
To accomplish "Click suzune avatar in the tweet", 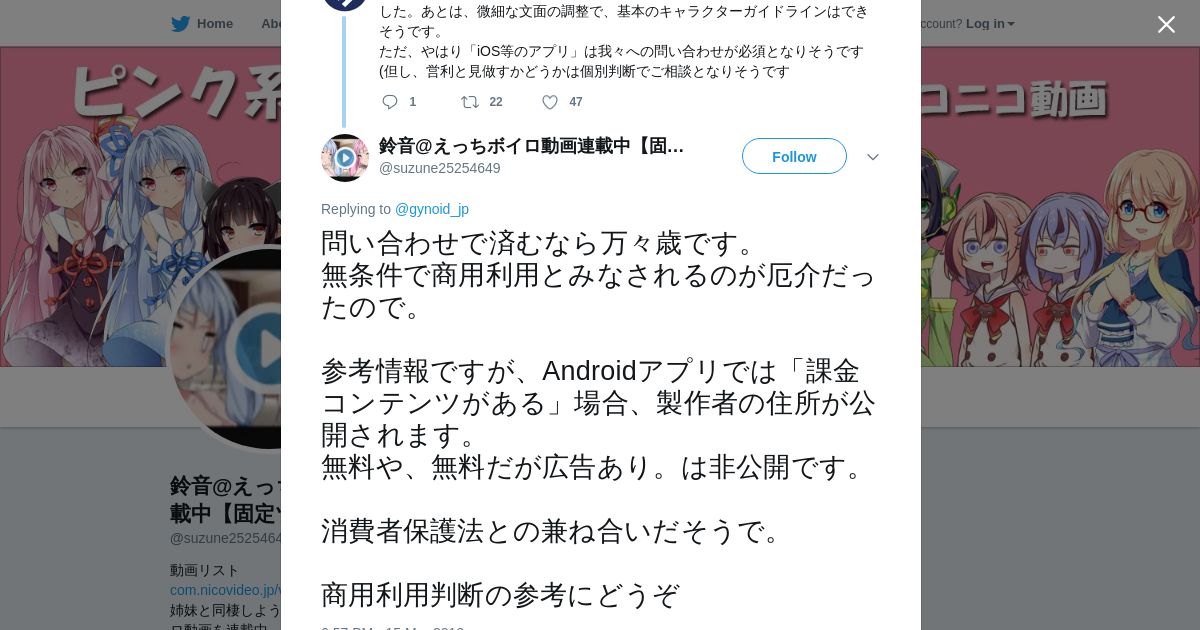I will (345, 158).
